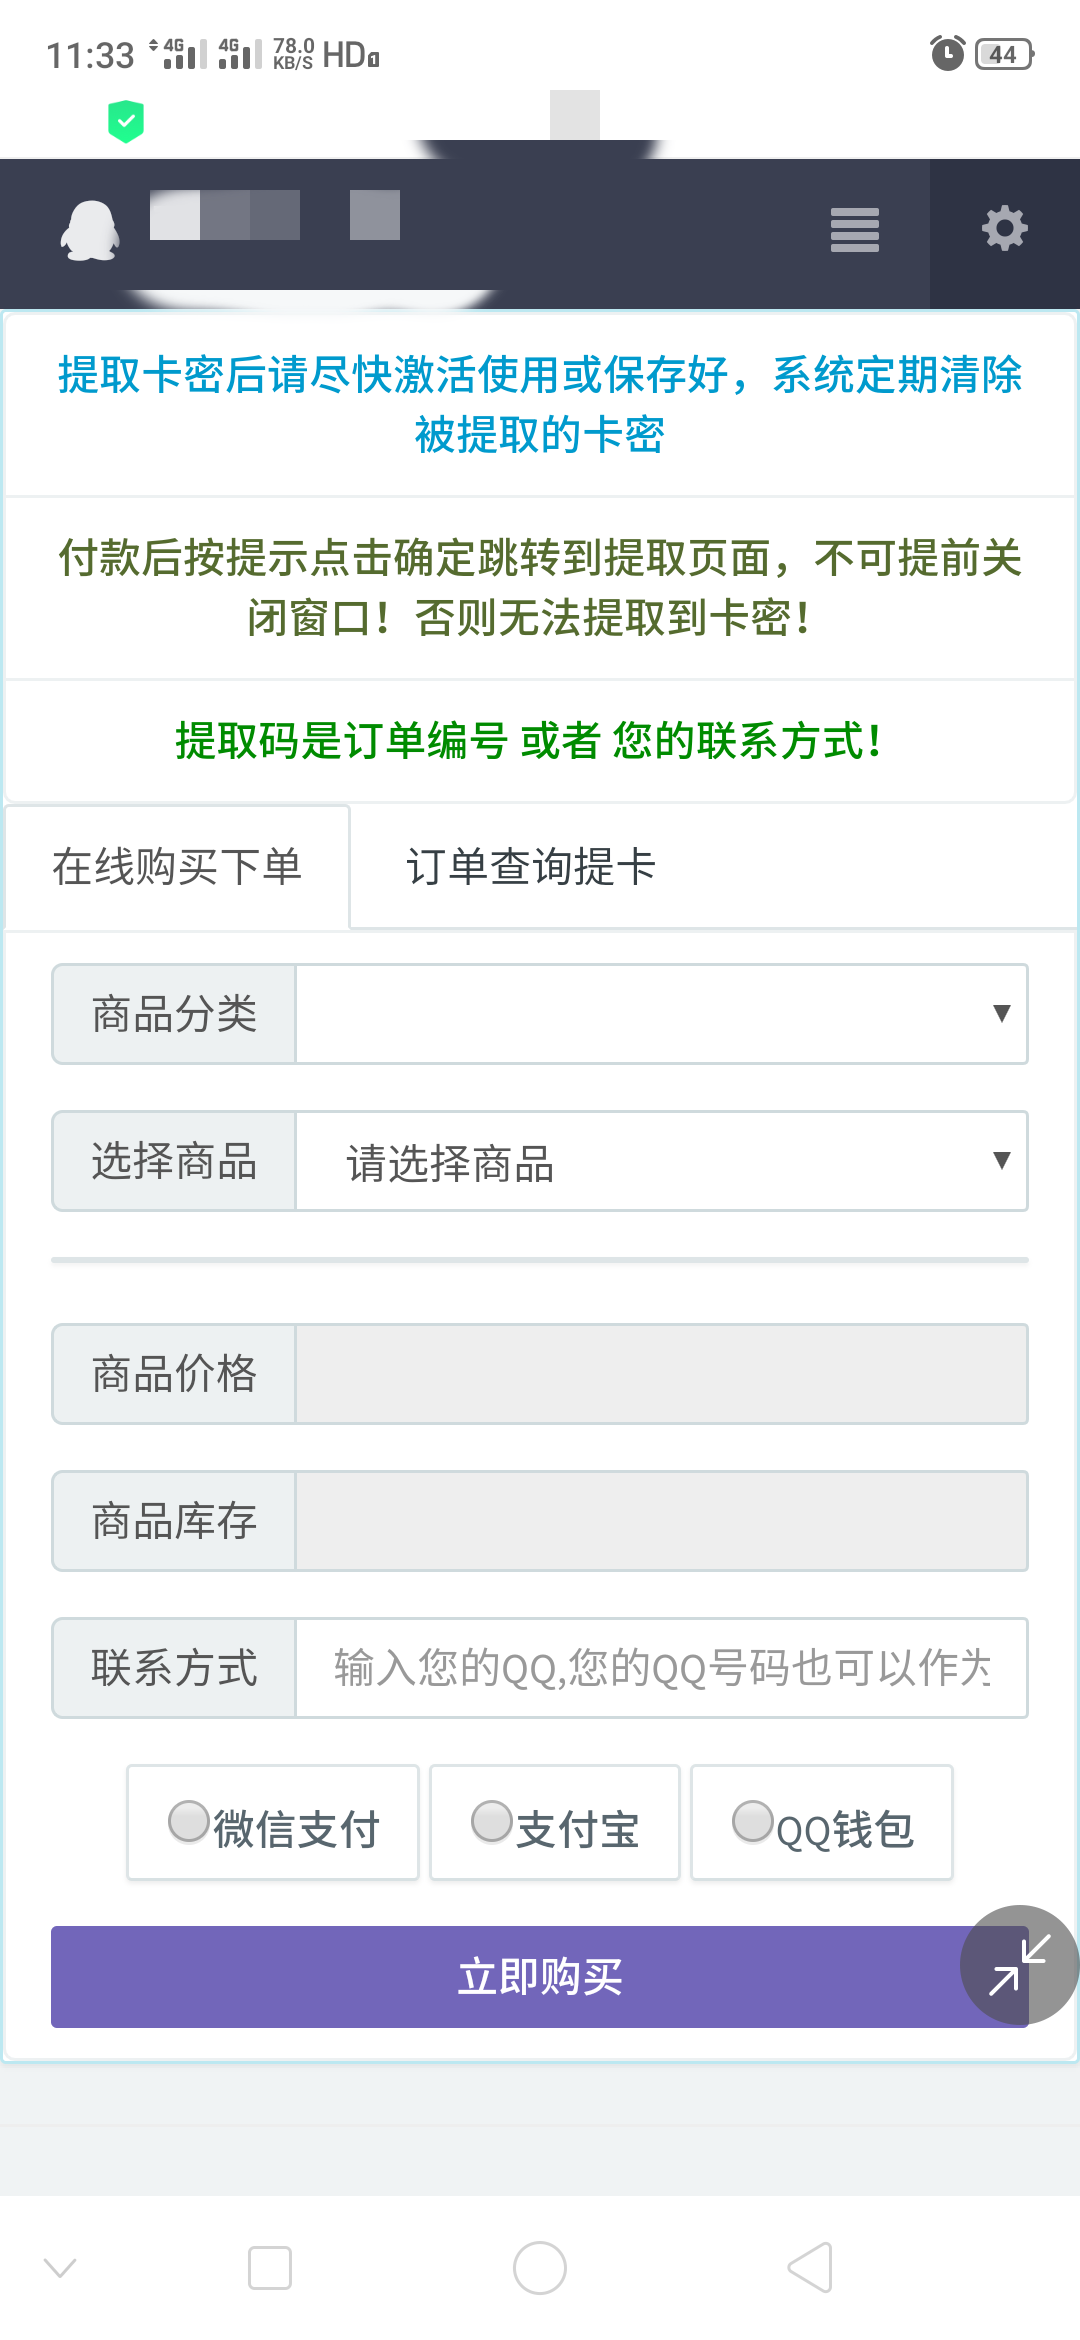The width and height of the screenshot is (1080, 2340).
Task: Switch to the 在线购买下单 tab
Action: (176, 866)
